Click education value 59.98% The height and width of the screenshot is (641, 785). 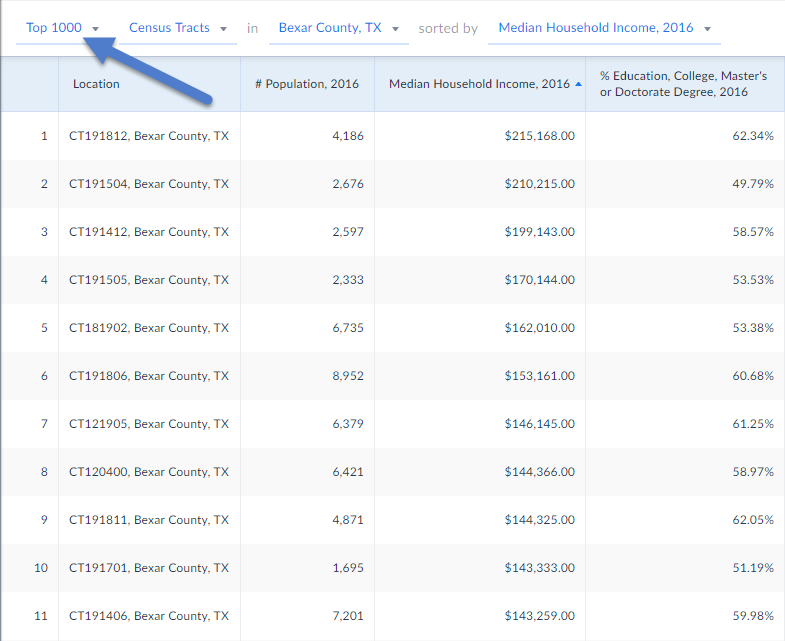tap(753, 616)
